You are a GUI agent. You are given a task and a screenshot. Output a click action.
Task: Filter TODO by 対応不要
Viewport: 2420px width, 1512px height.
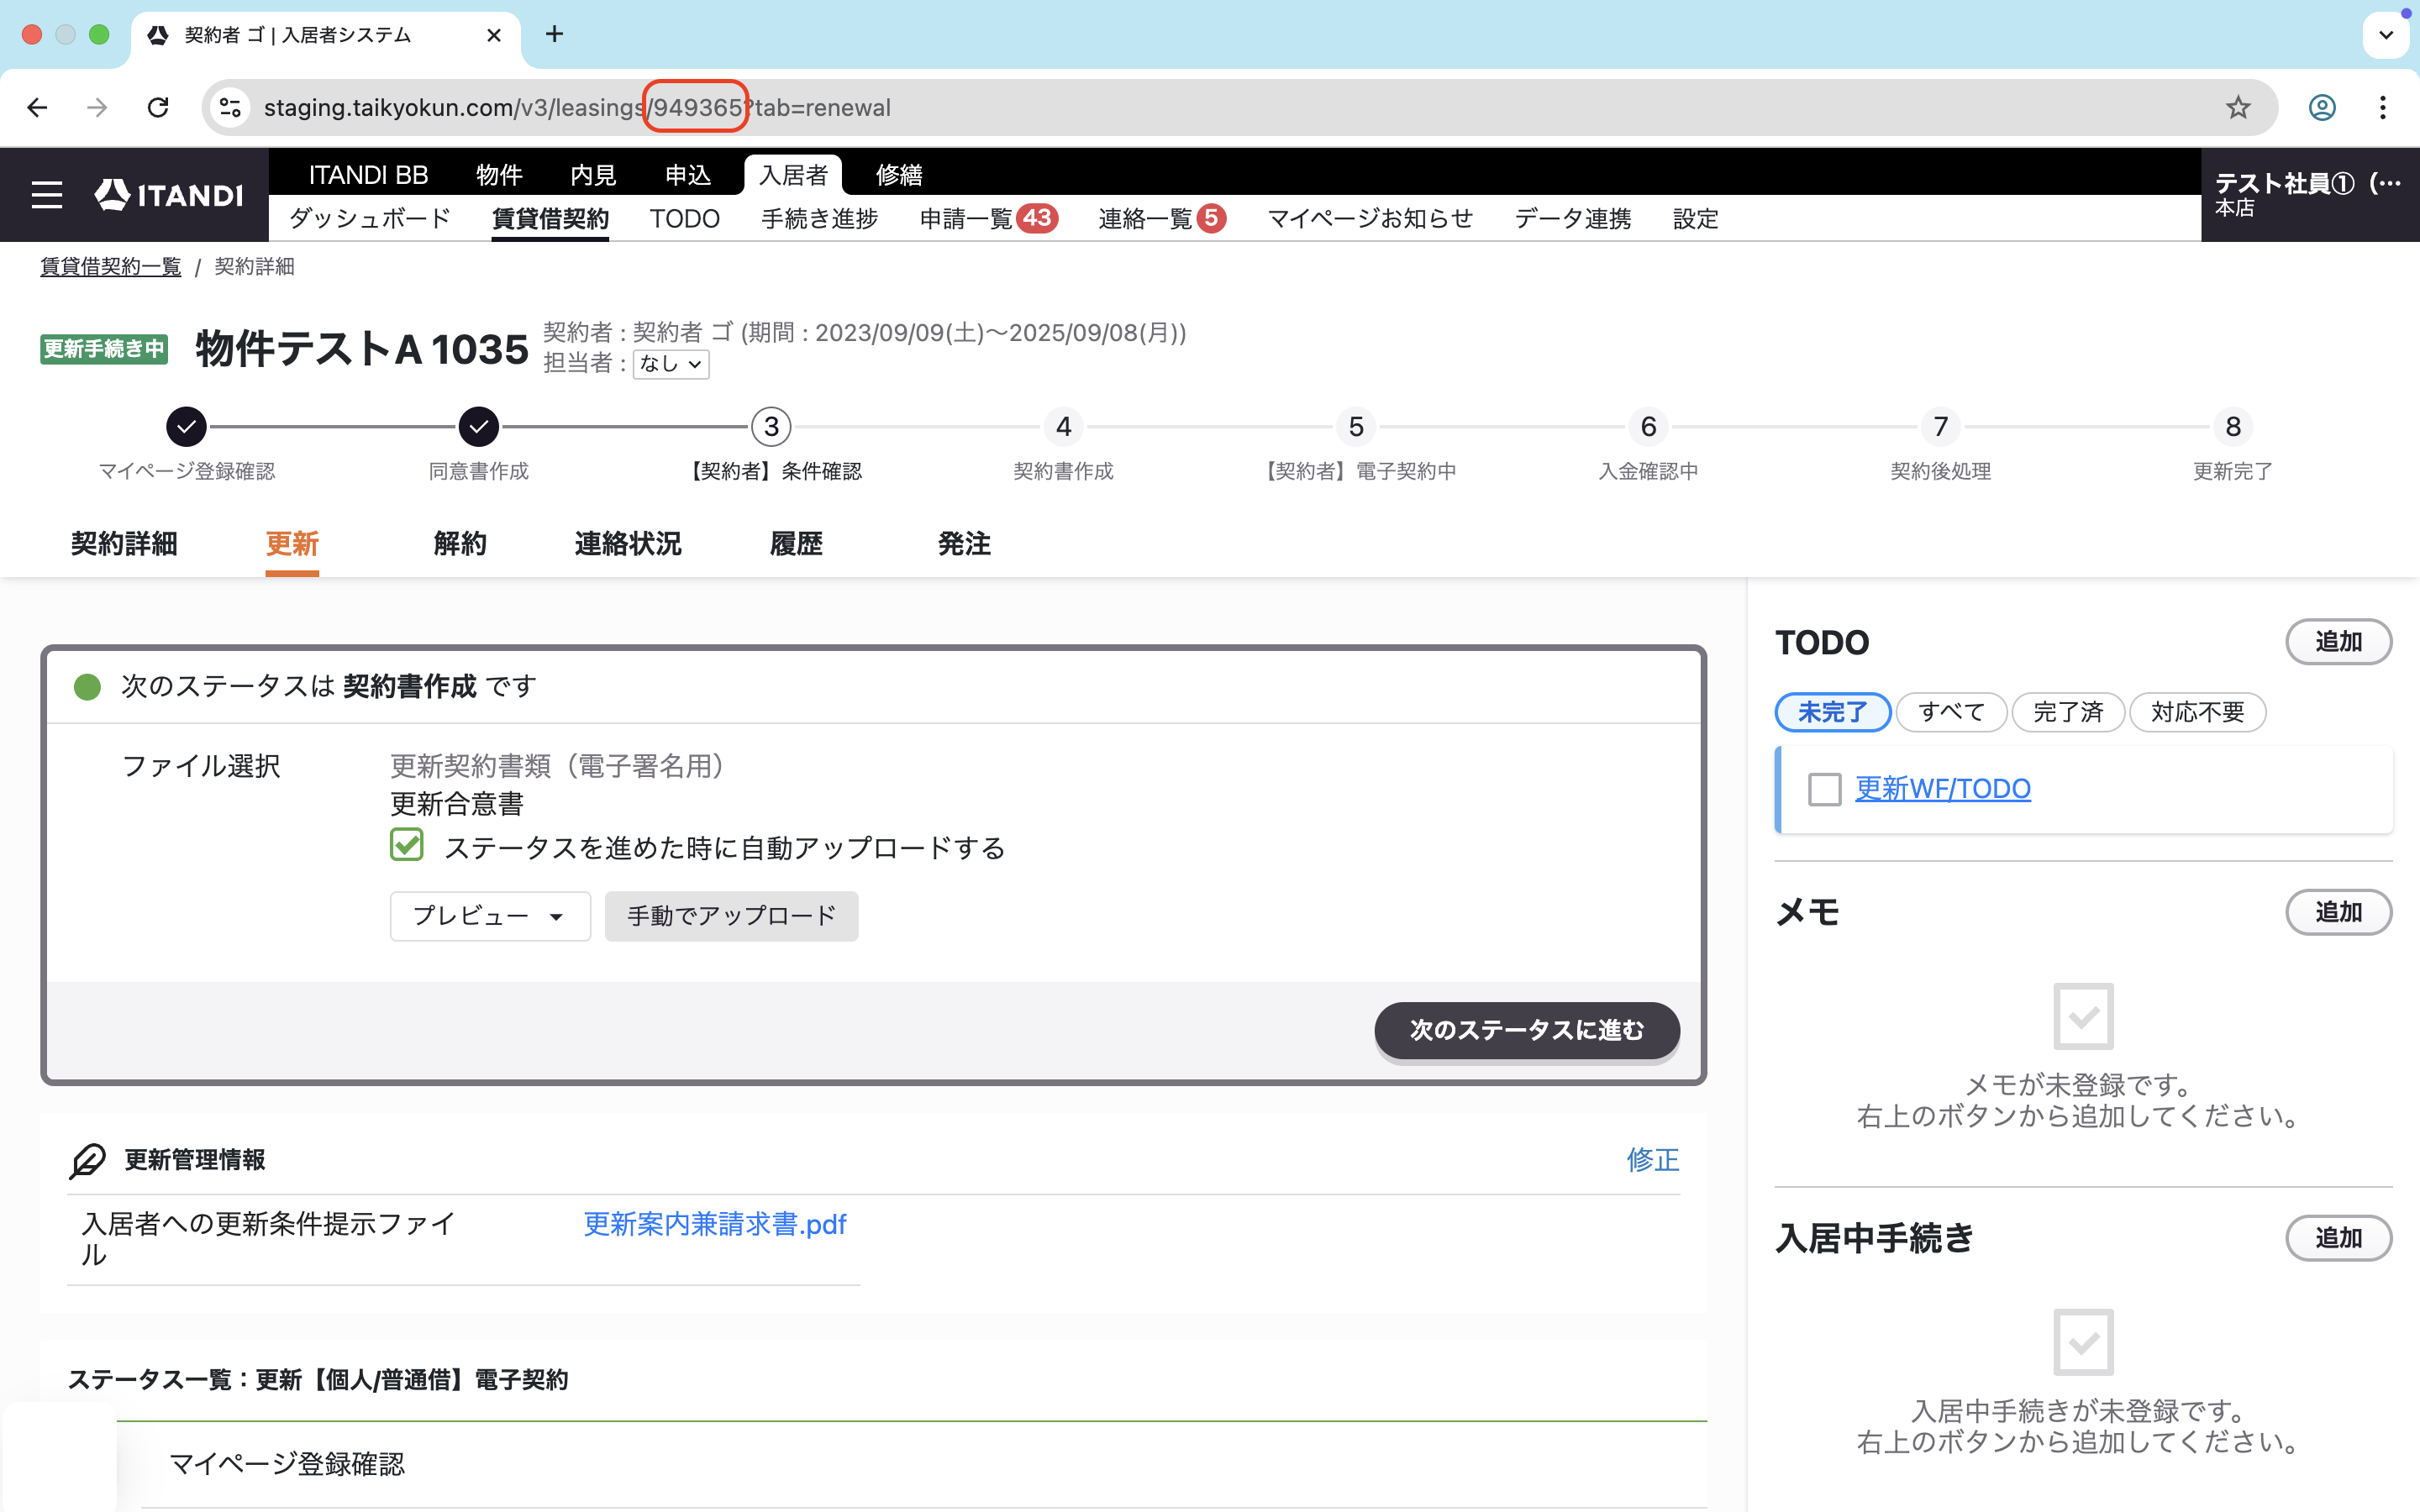[2197, 712]
